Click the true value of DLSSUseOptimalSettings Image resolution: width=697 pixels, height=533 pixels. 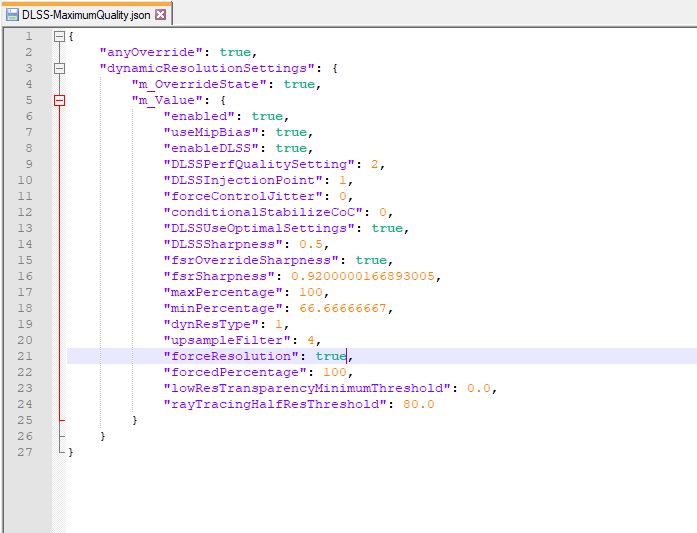click(x=387, y=228)
